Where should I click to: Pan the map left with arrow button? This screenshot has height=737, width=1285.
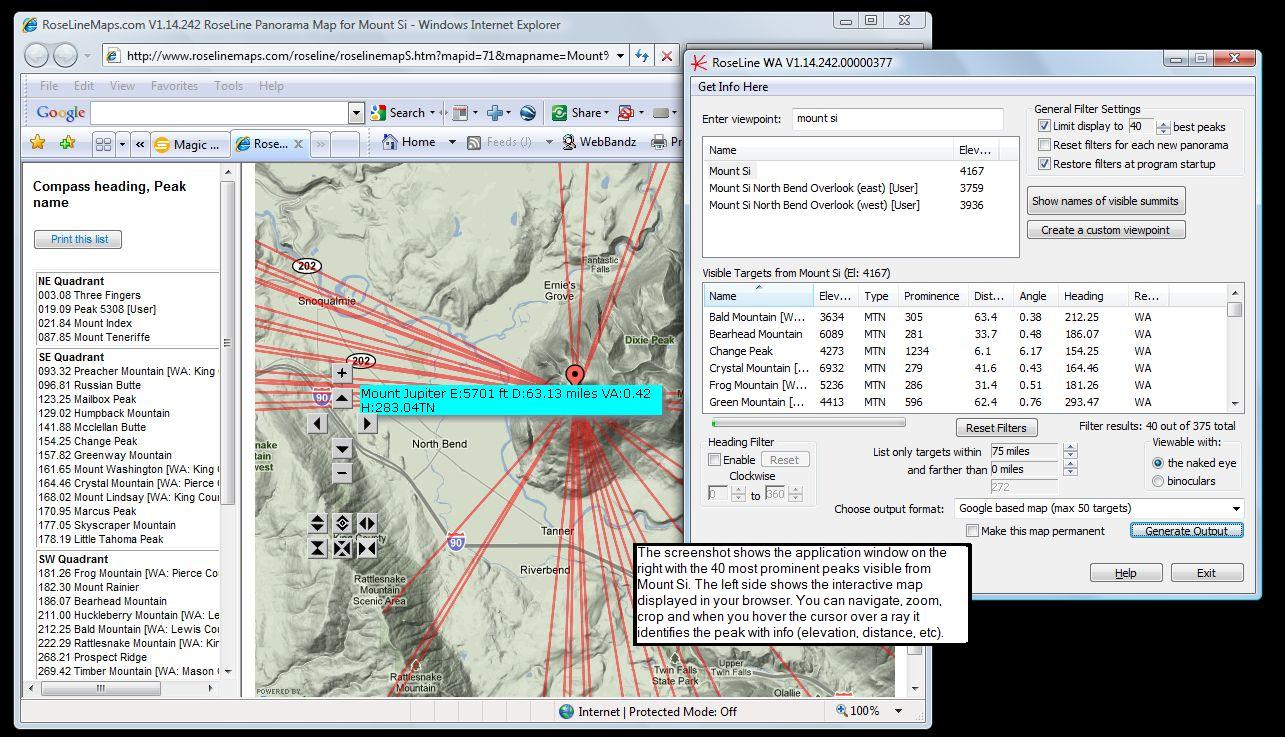point(317,423)
